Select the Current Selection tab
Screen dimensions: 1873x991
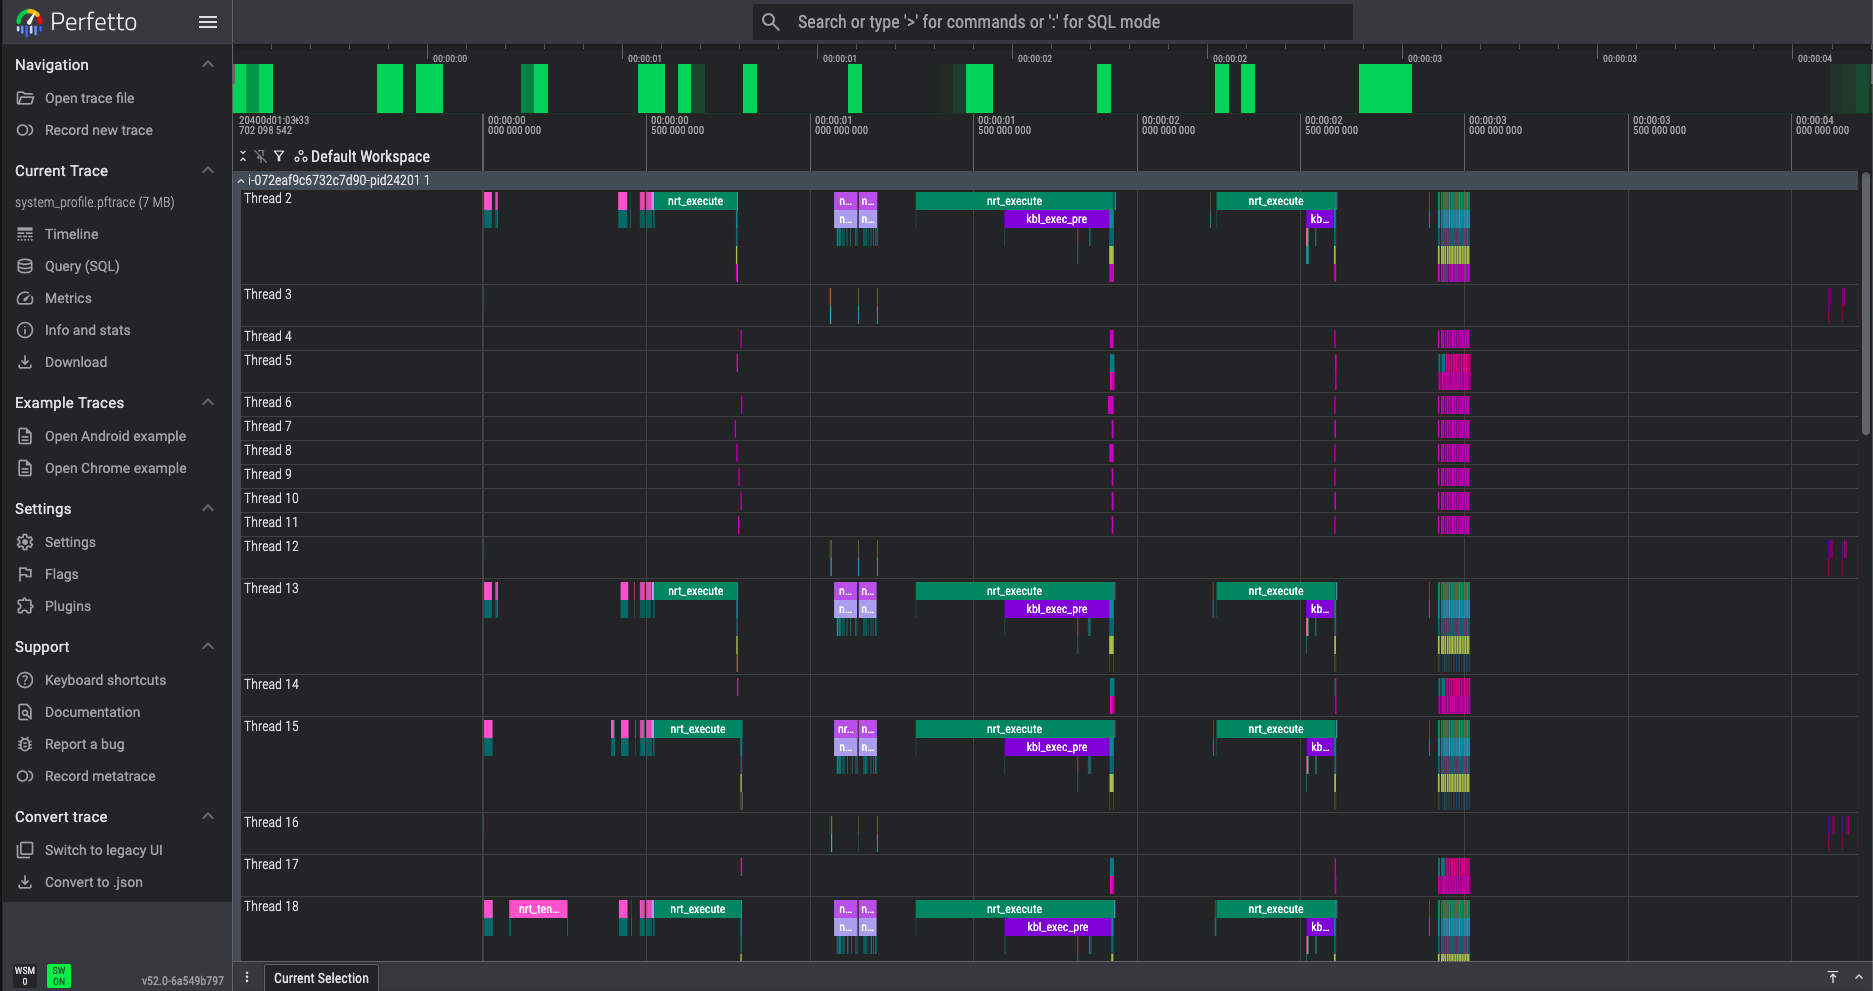[320, 977]
